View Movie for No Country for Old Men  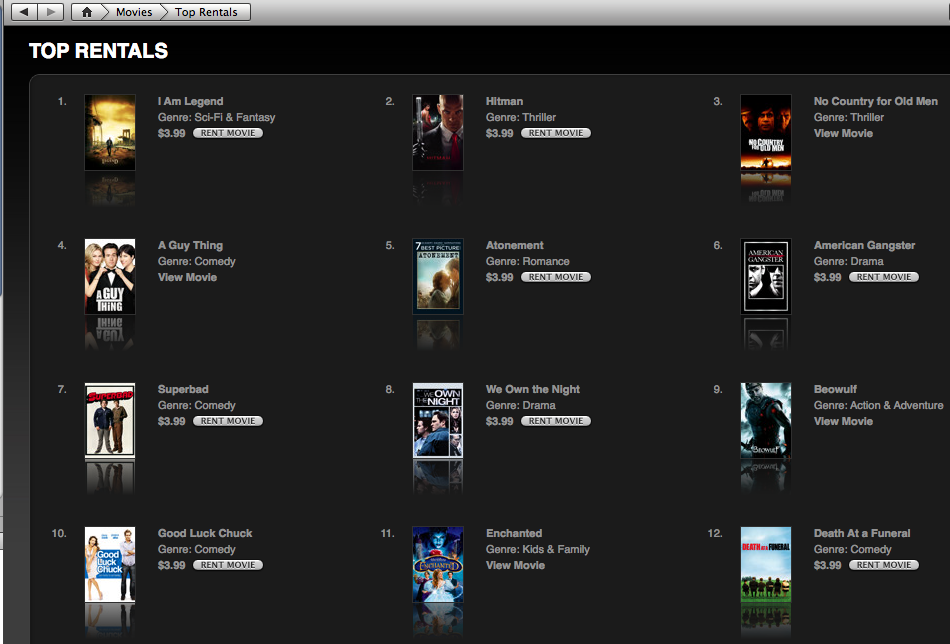[x=843, y=133]
